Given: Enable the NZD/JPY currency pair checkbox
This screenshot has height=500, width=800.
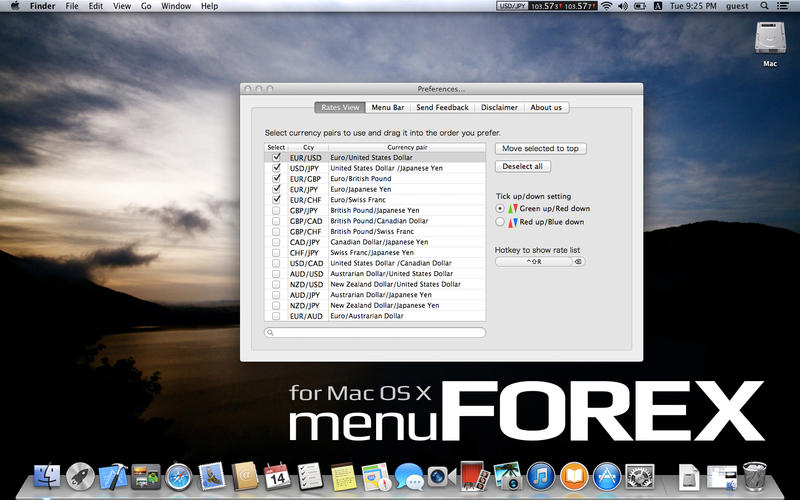Looking at the screenshot, I should point(276,305).
